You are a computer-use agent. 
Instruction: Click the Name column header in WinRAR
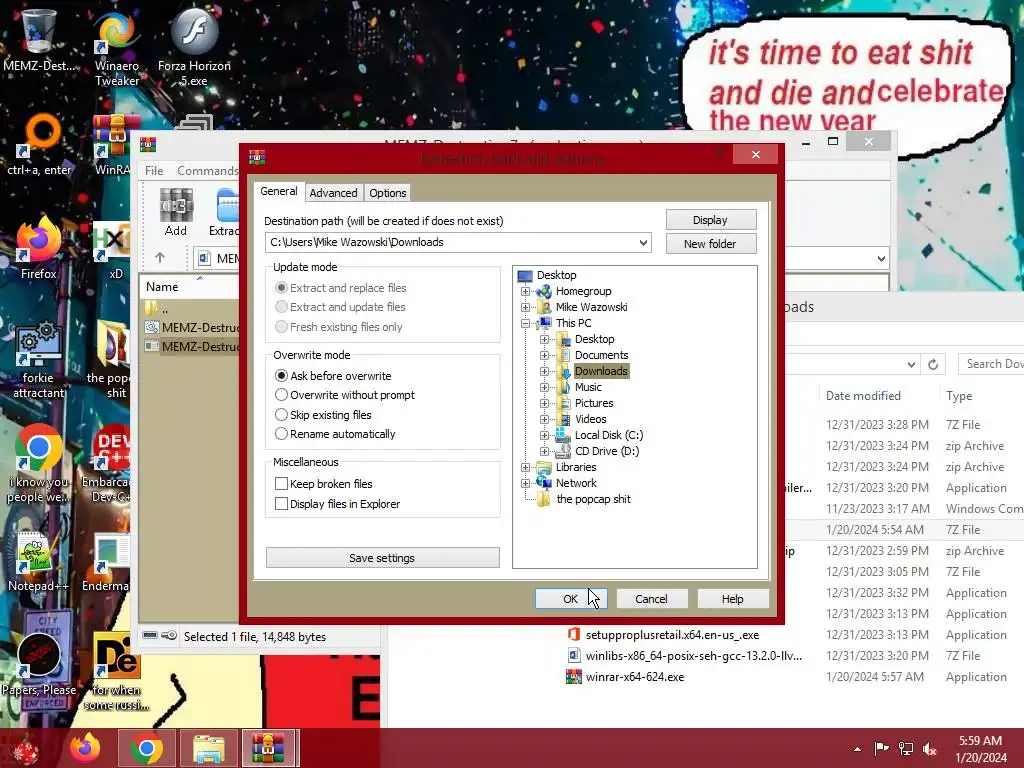(162, 287)
